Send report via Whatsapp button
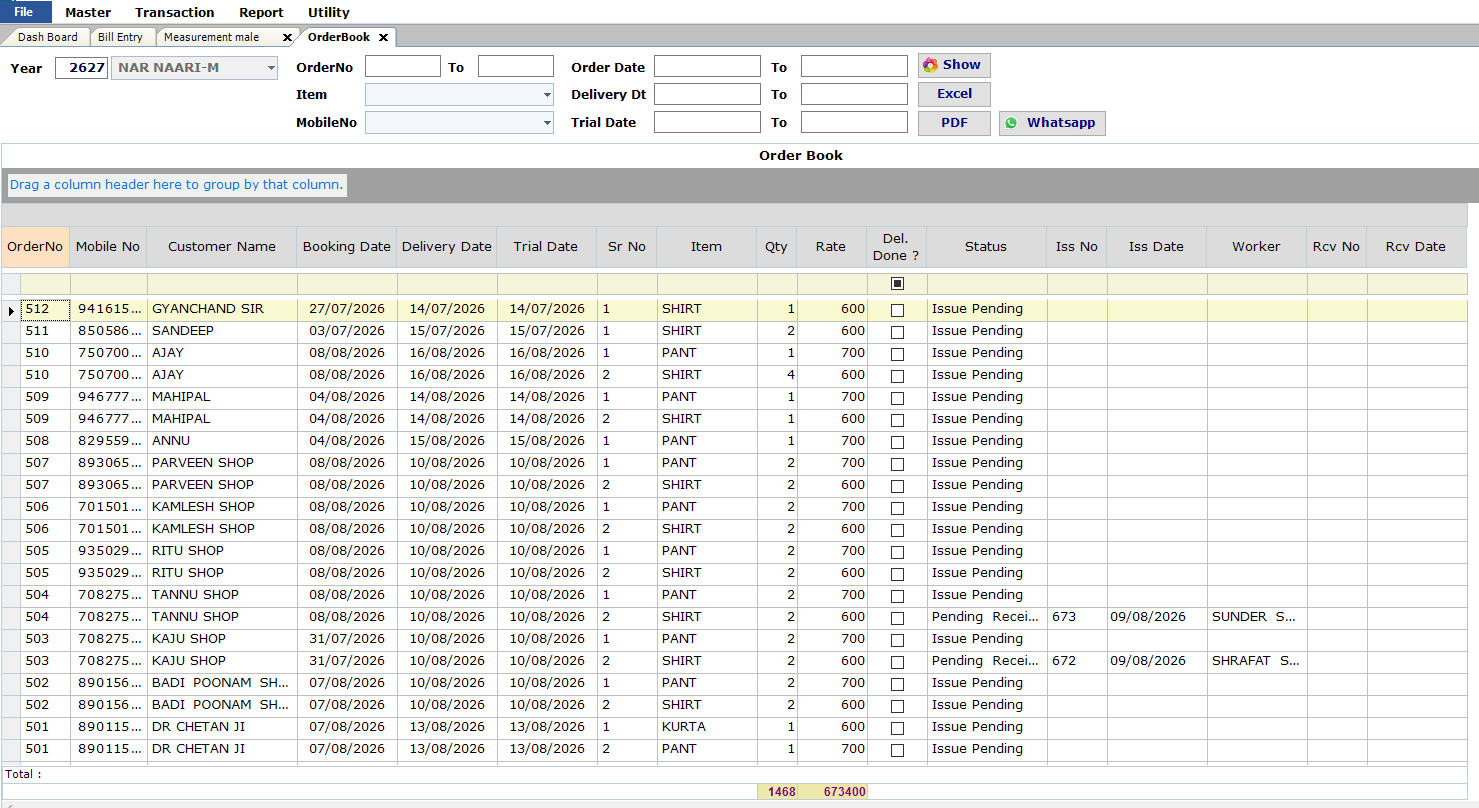The height and width of the screenshot is (808, 1479). tap(1052, 123)
